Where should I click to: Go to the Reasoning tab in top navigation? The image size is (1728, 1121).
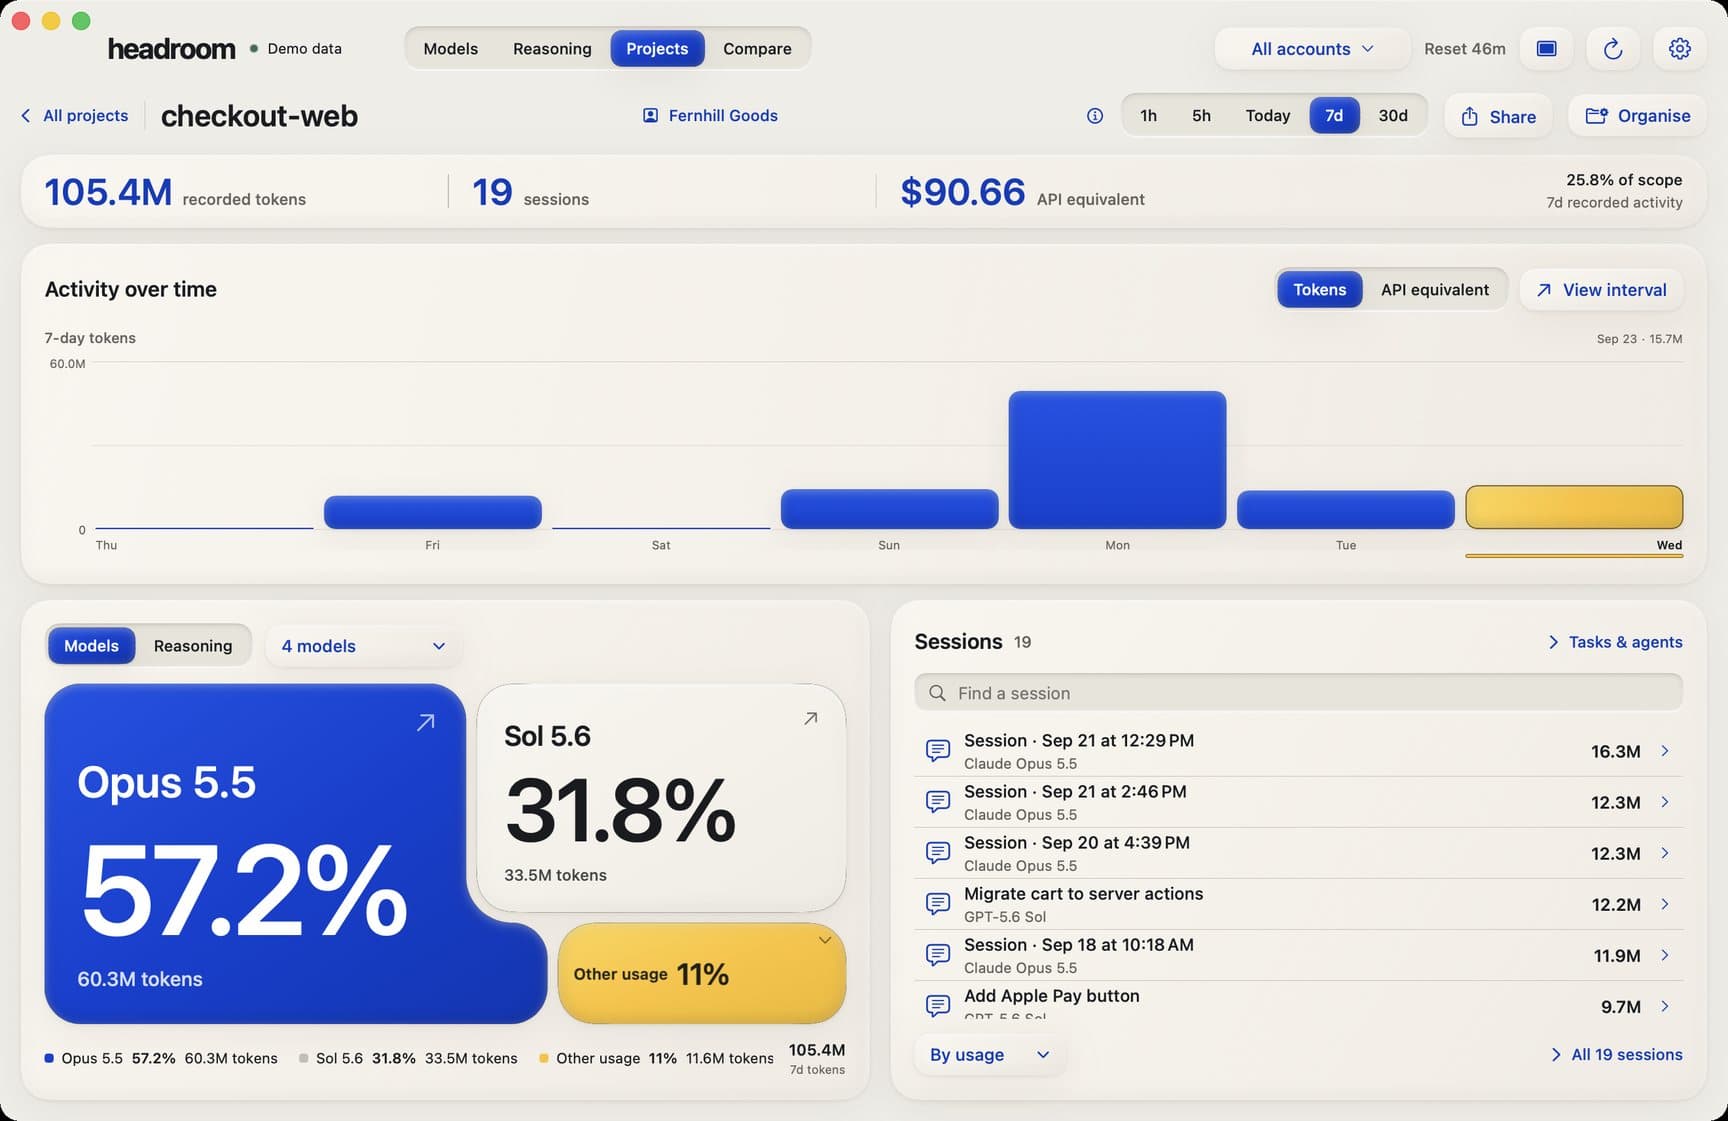click(552, 49)
